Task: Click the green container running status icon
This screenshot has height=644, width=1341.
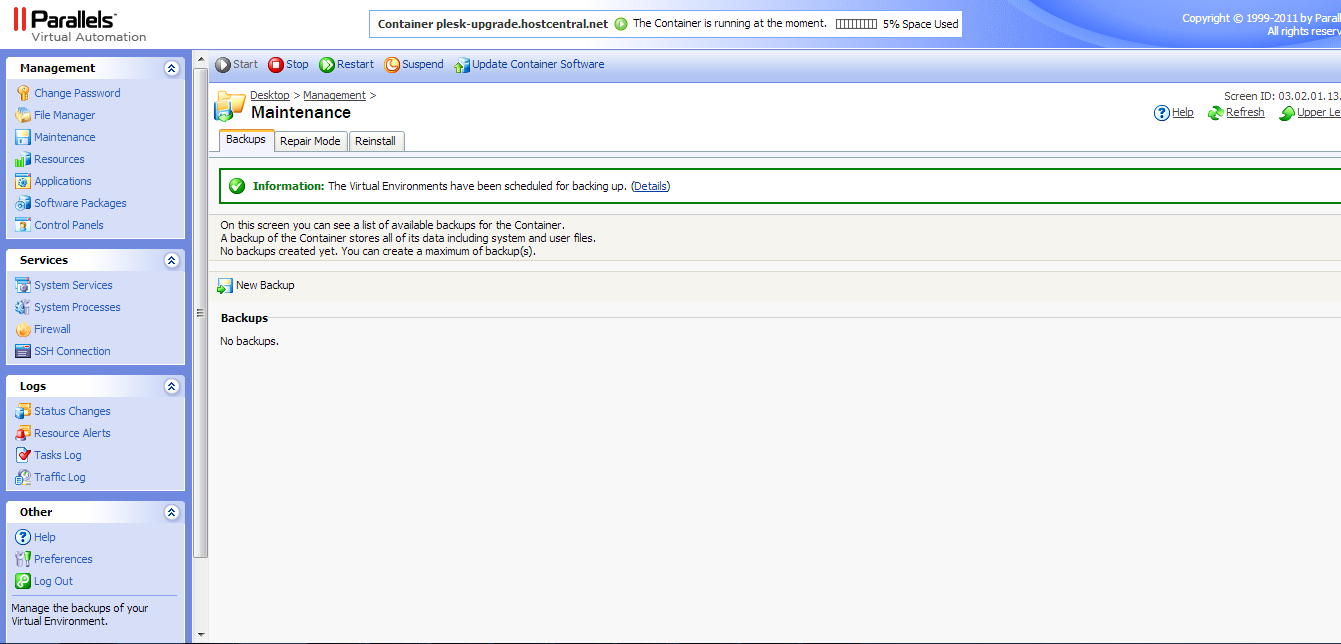Action: 621,24
